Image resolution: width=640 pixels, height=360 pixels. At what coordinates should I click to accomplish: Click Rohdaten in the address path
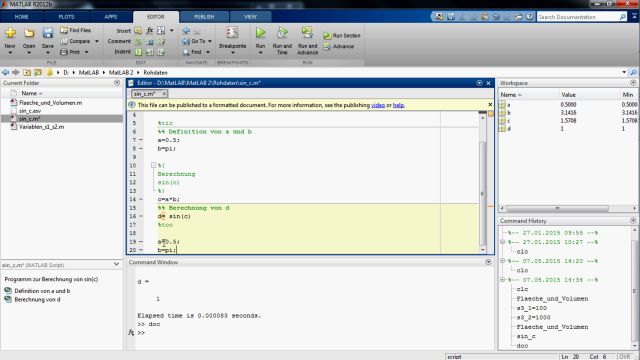pos(156,72)
